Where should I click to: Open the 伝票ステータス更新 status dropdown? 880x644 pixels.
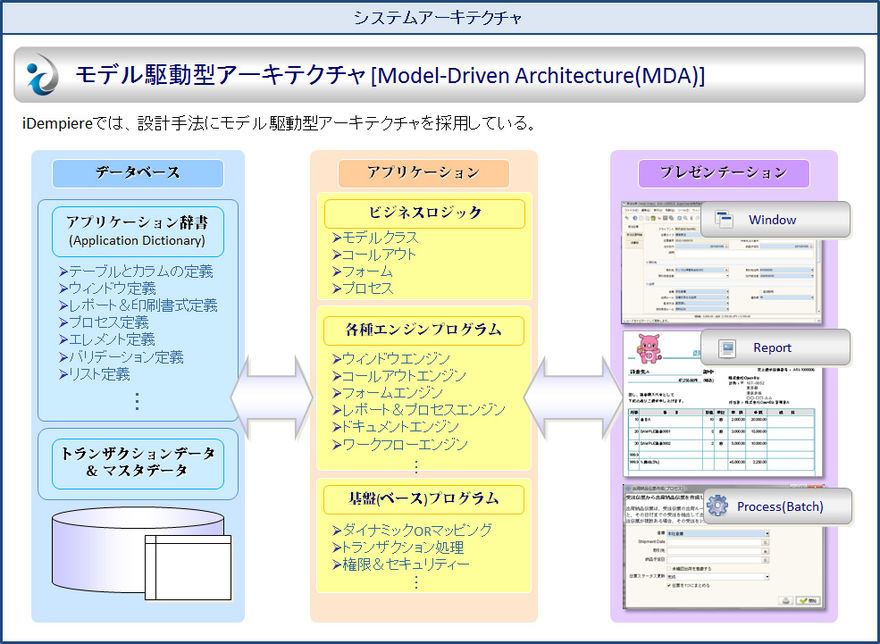767,577
